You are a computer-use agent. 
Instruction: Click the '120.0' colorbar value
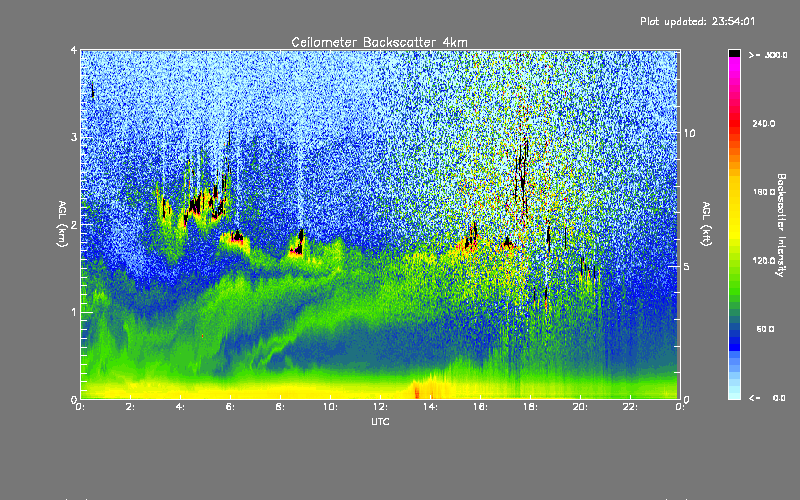pyautogui.click(x=764, y=261)
